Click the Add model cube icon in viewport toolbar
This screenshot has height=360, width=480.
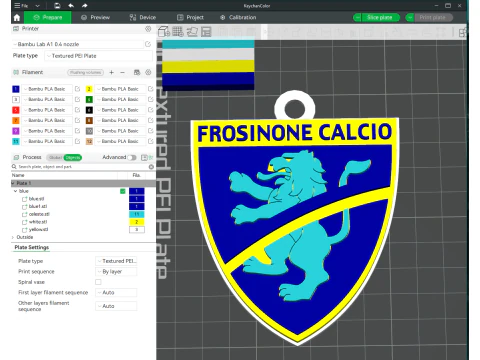pyautogui.click(x=164, y=32)
